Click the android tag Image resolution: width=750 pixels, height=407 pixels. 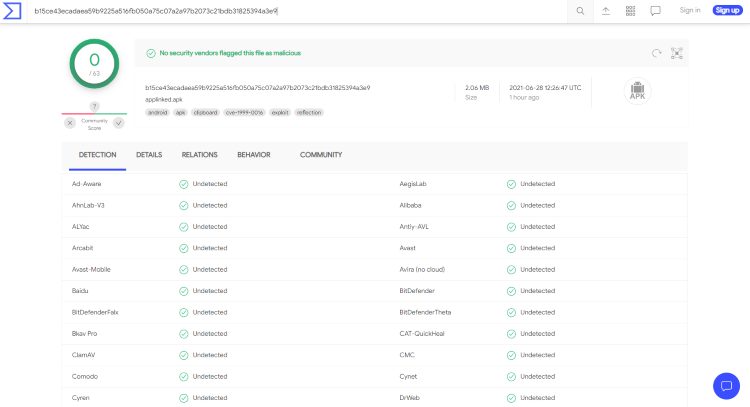click(157, 112)
